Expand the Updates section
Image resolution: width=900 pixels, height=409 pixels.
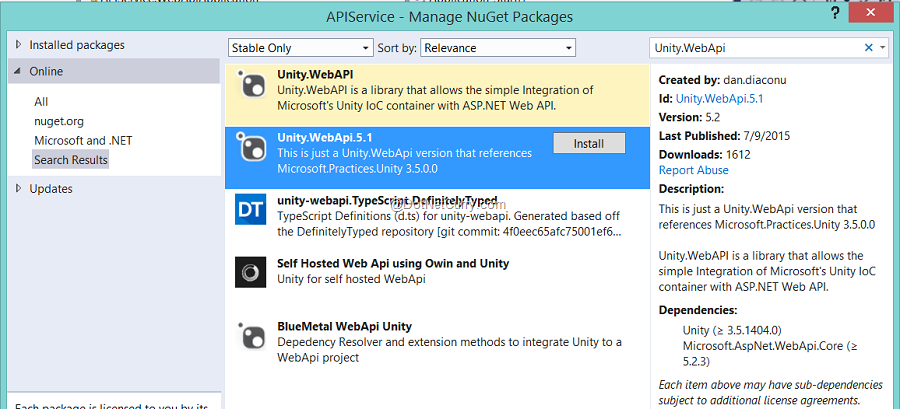pos(18,188)
